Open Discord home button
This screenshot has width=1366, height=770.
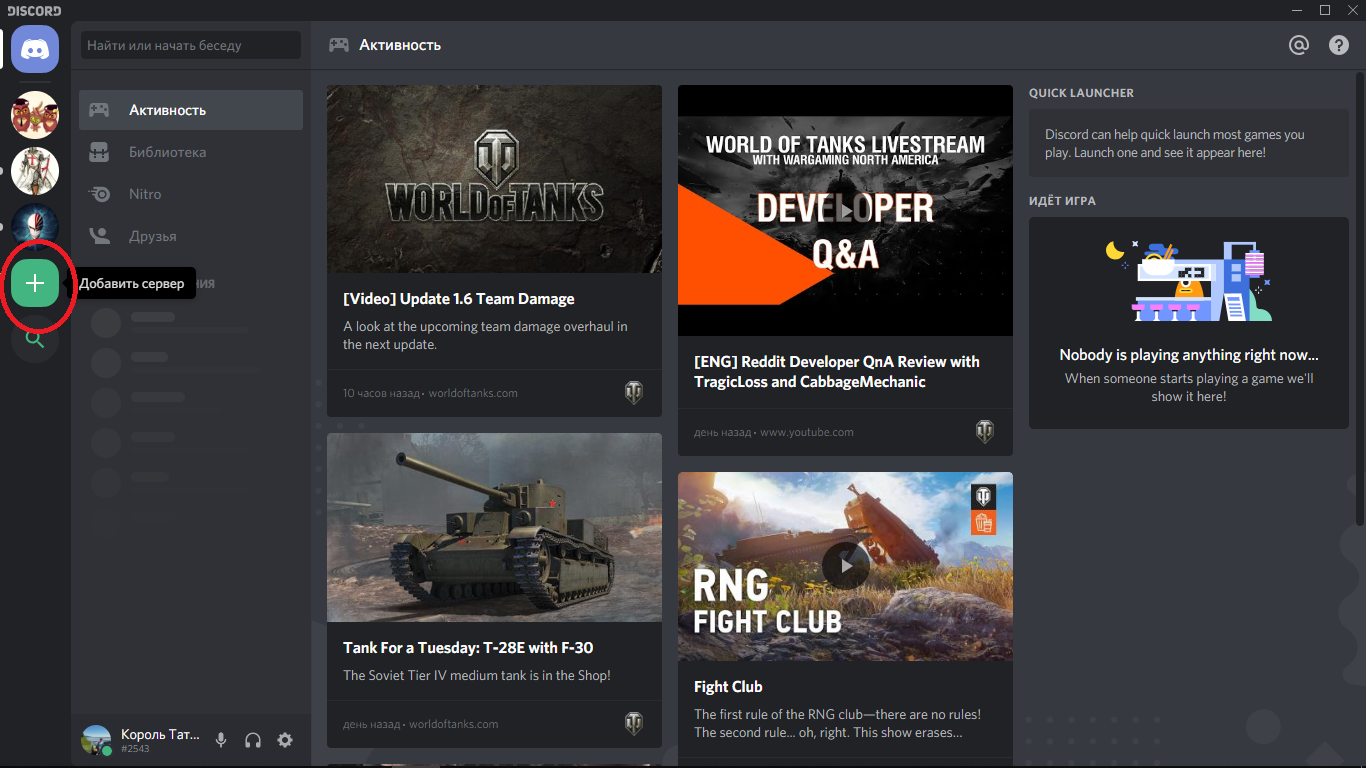(35, 49)
